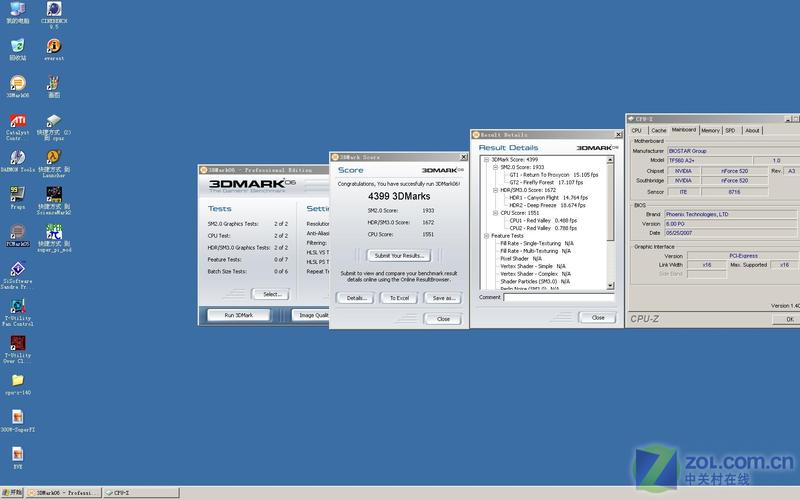This screenshot has width=800, height=500.
Task: Click the Image Quality button in 3DMark06
Action: (x=311, y=315)
